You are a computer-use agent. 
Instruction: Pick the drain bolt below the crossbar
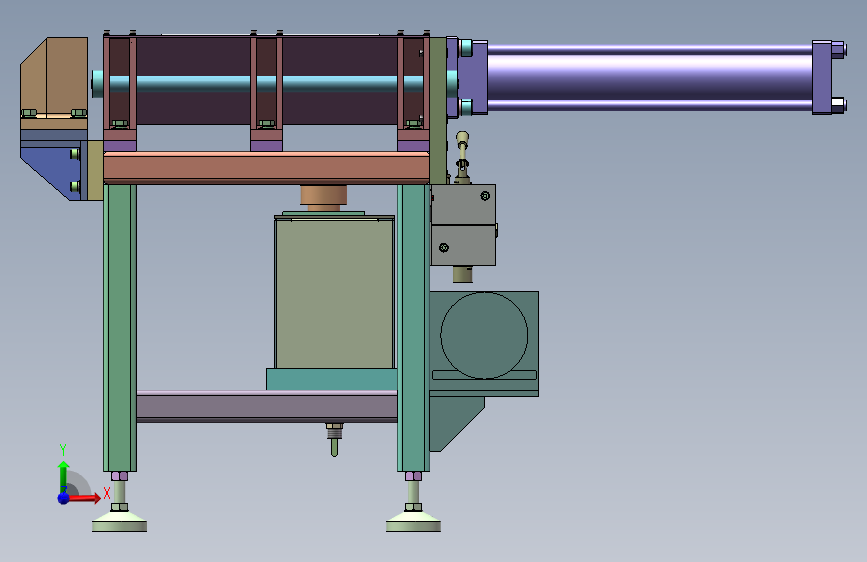pyautogui.click(x=334, y=440)
